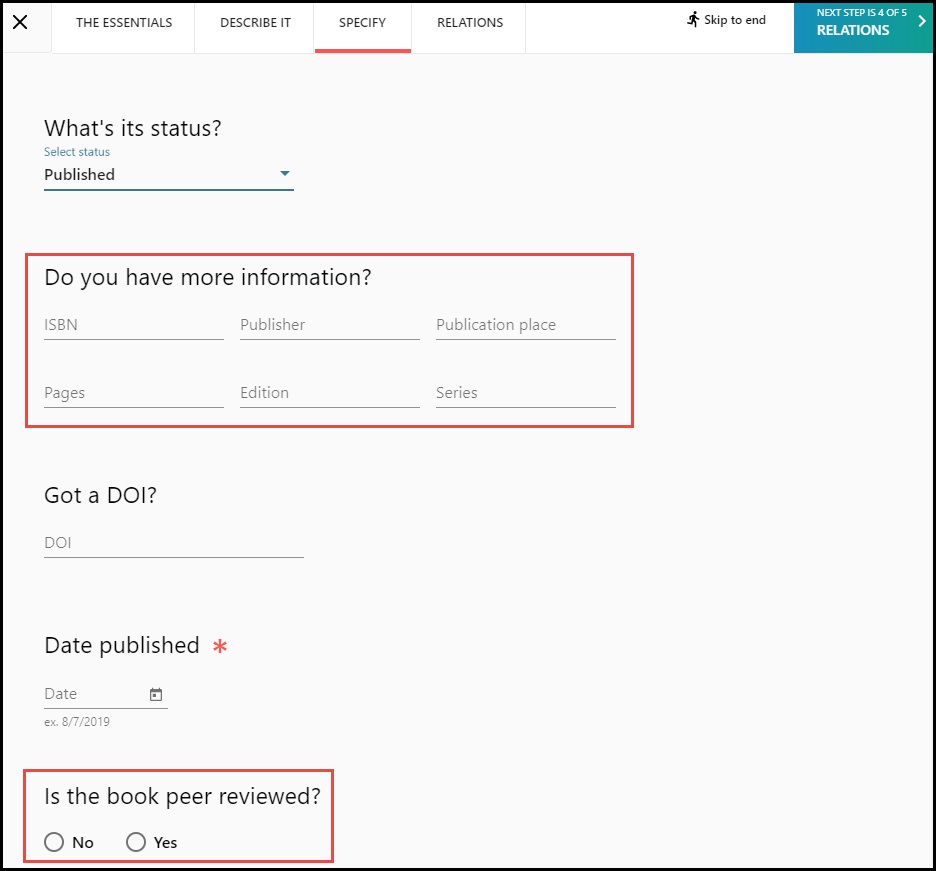The height and width of the screenshot is (871, 936).
Task: Close the form with the X icon
Action: (20, 22)
